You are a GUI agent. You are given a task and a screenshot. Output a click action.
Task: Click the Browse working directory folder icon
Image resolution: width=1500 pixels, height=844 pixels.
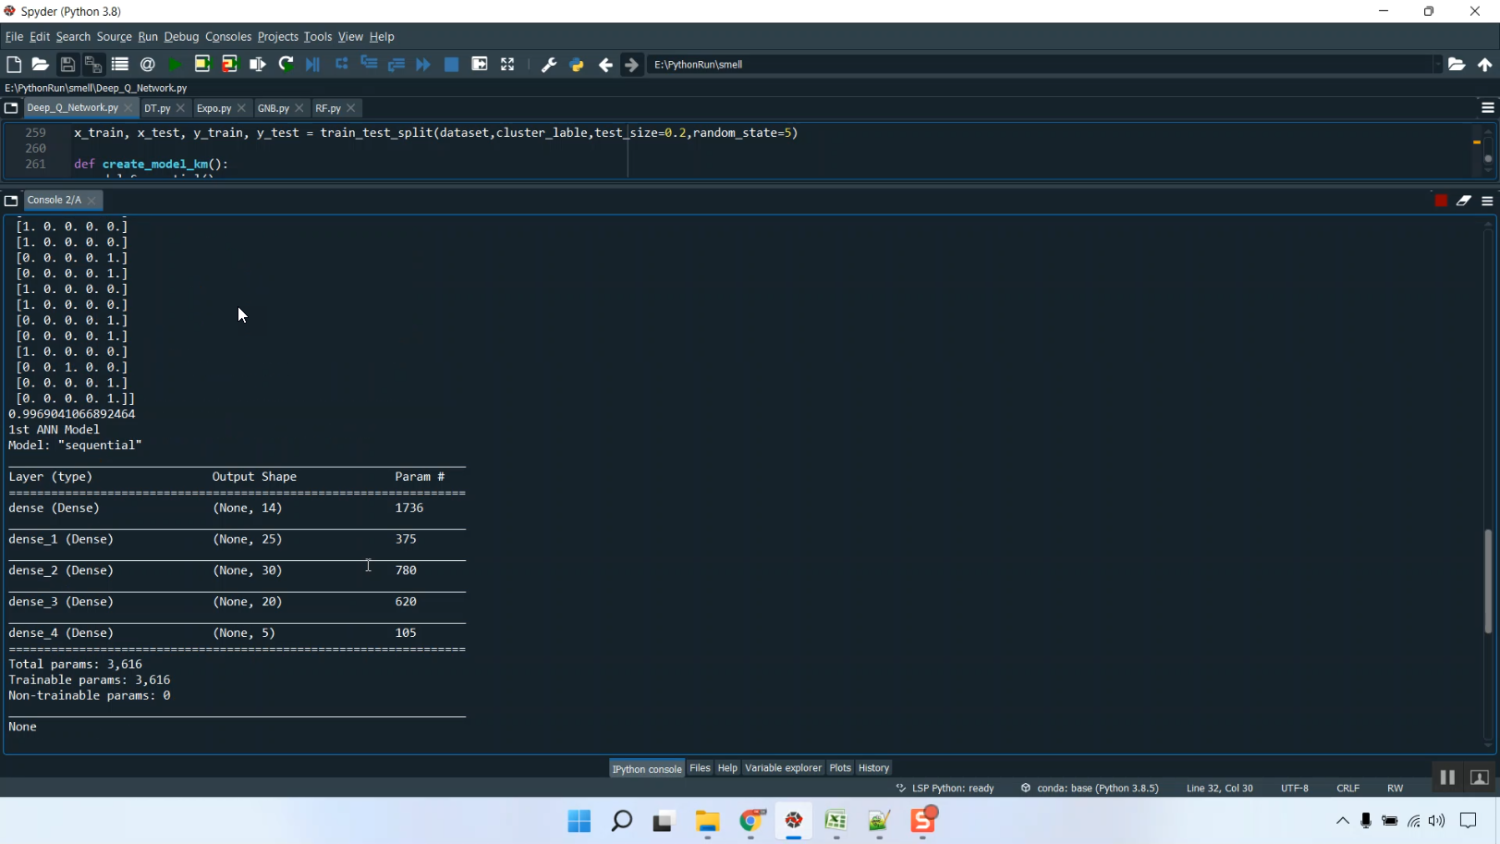pos(1457,65)
